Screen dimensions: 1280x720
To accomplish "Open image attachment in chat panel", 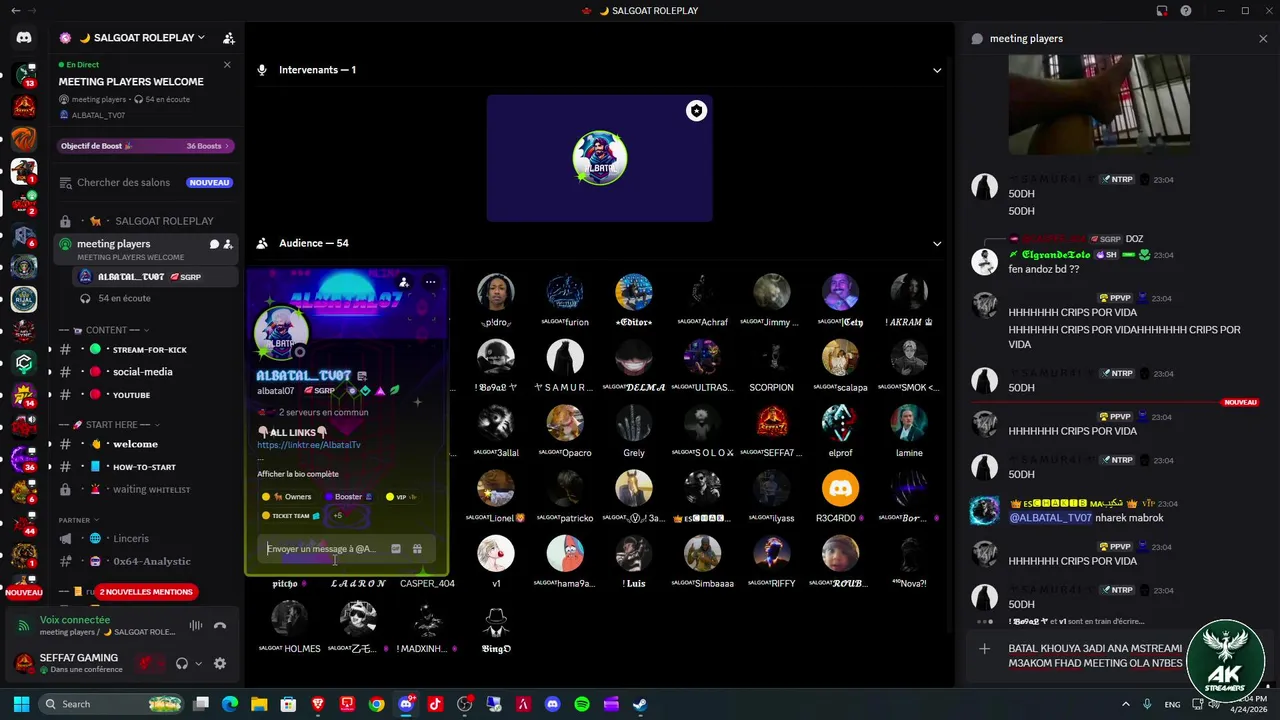I will 1099,105.
